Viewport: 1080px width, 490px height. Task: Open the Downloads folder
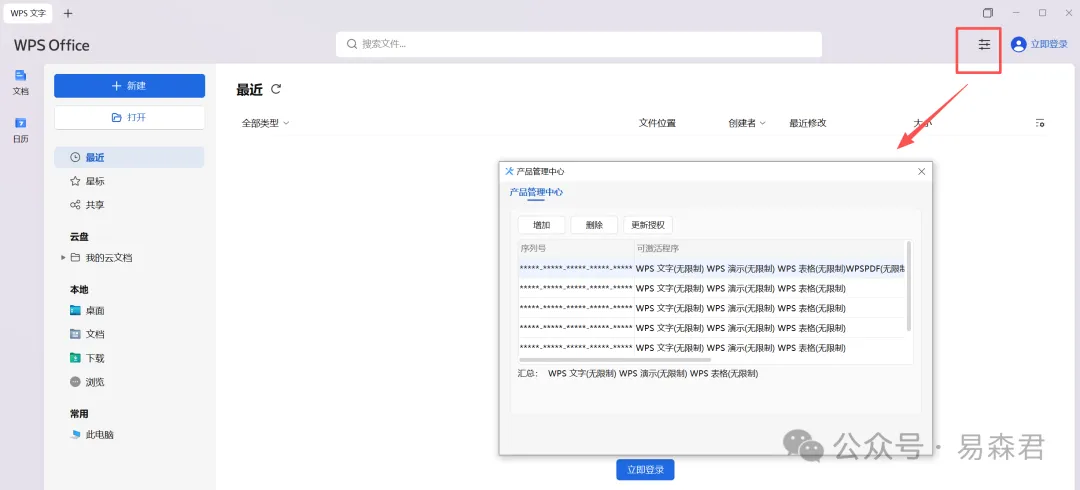click(x=87, y=358)
